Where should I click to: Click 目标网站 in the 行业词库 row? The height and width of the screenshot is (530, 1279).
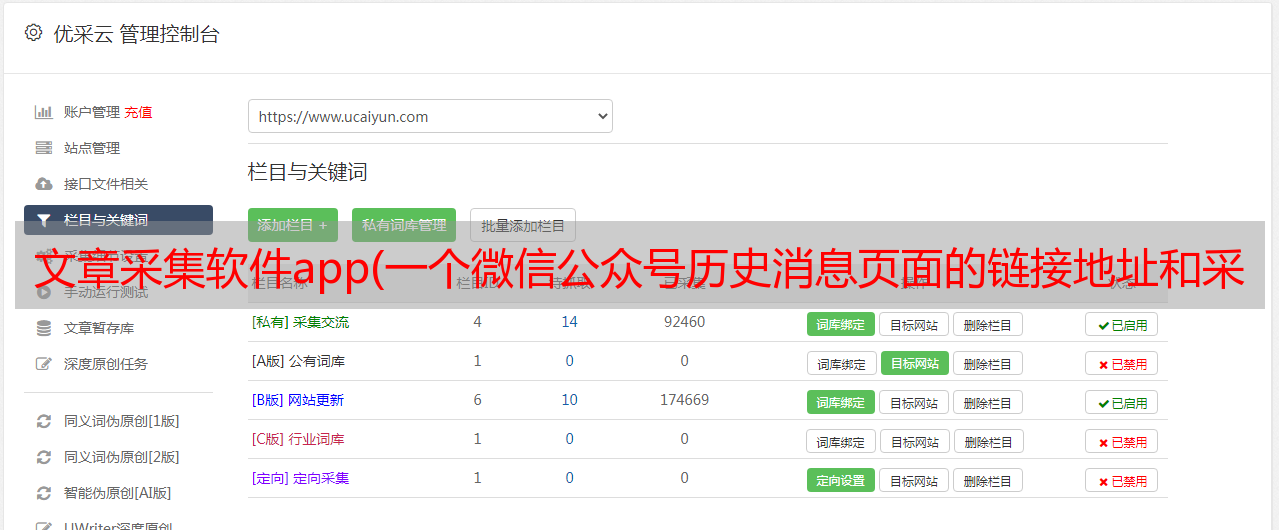click(x=914, y=441)
